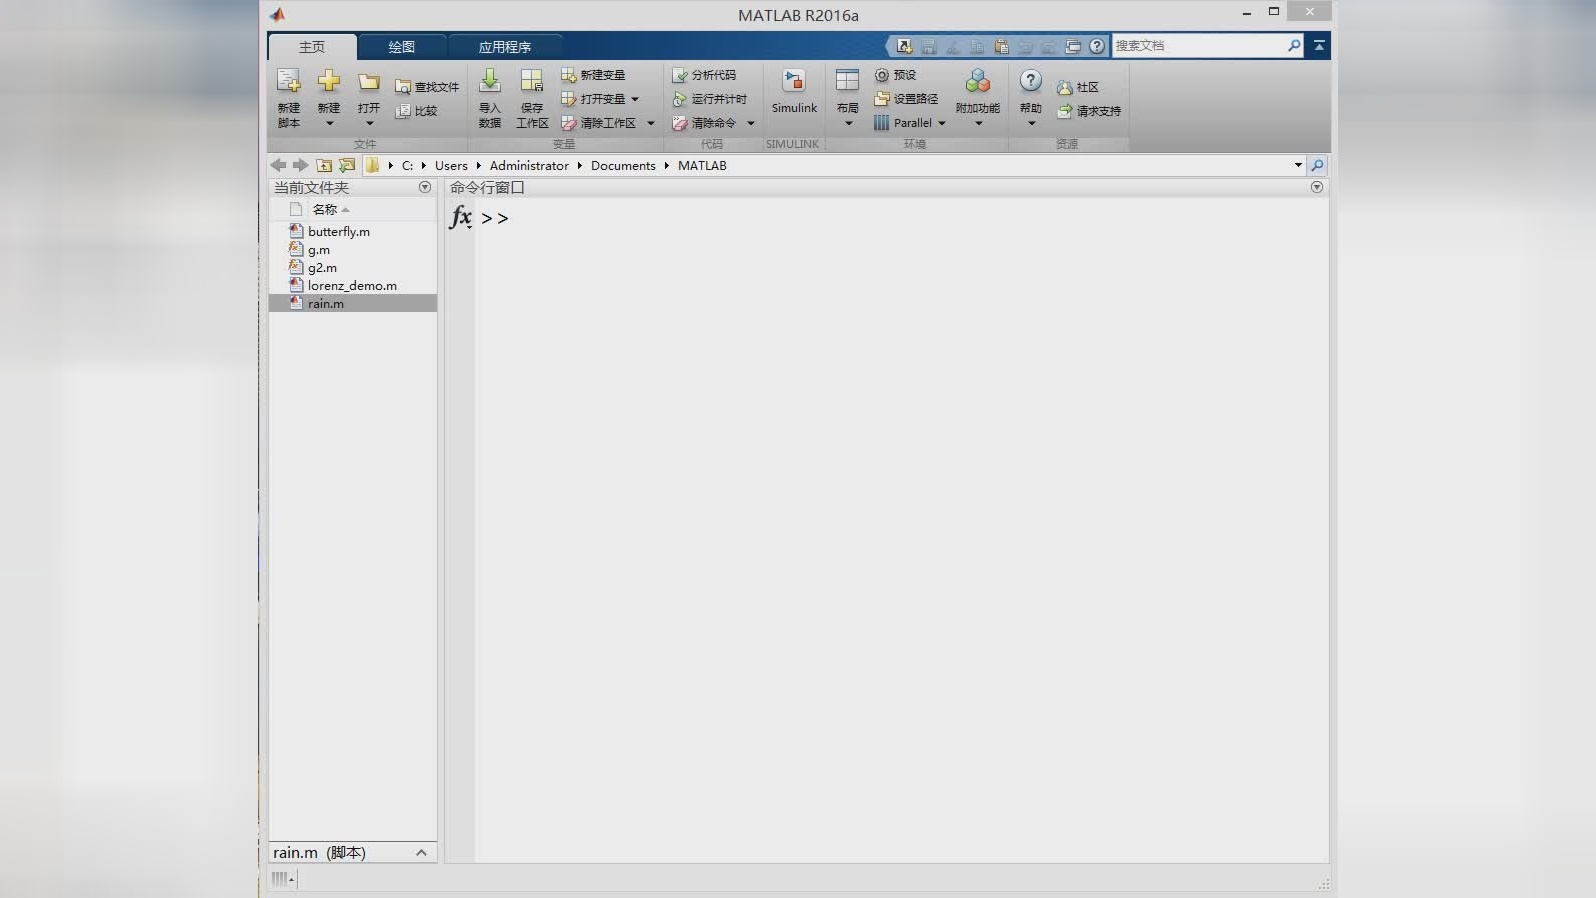Click Users in the folder path
Screen dimensions: 1596x898
coord(451,166)
